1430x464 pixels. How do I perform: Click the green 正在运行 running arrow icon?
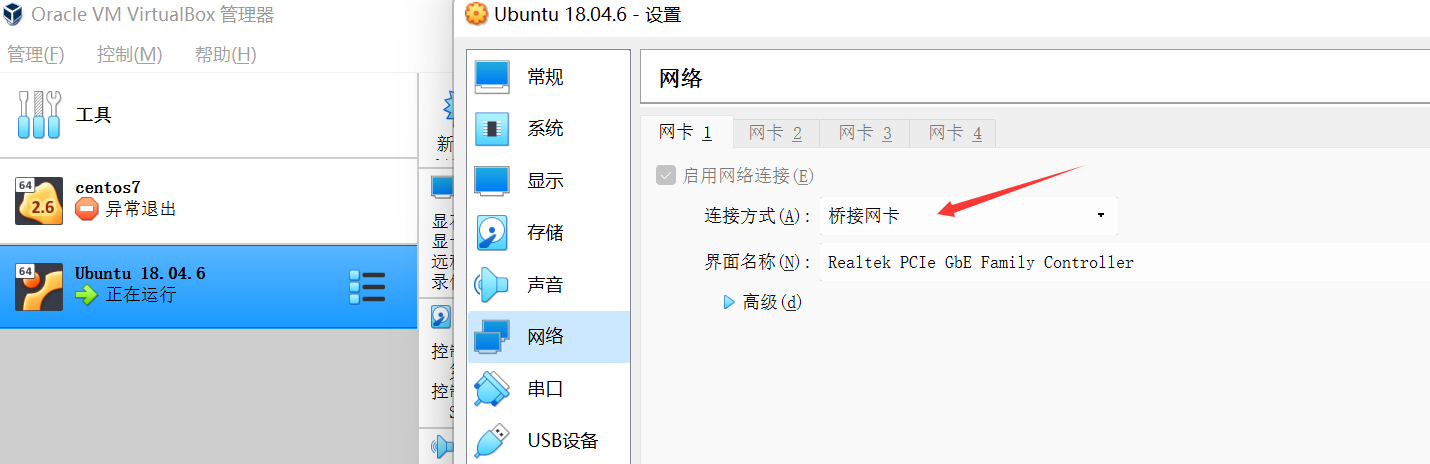(x=87, y=294)
